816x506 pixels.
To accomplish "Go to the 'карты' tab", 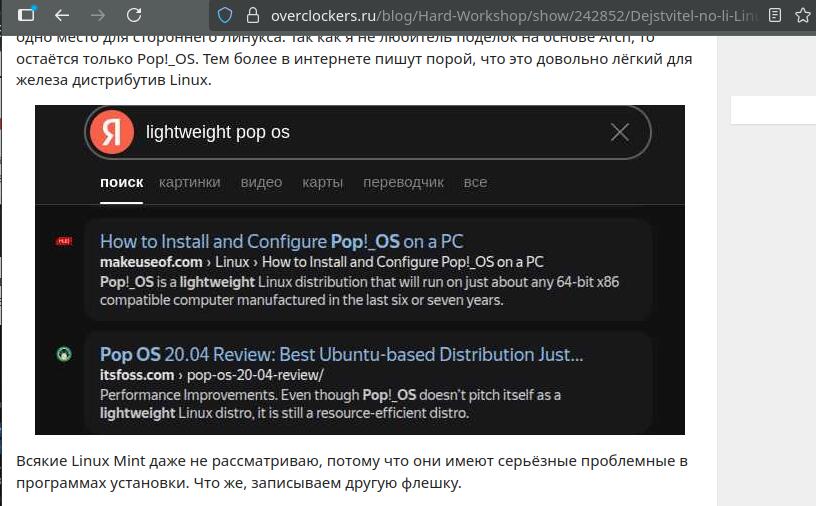I will (x=322, y=182).
